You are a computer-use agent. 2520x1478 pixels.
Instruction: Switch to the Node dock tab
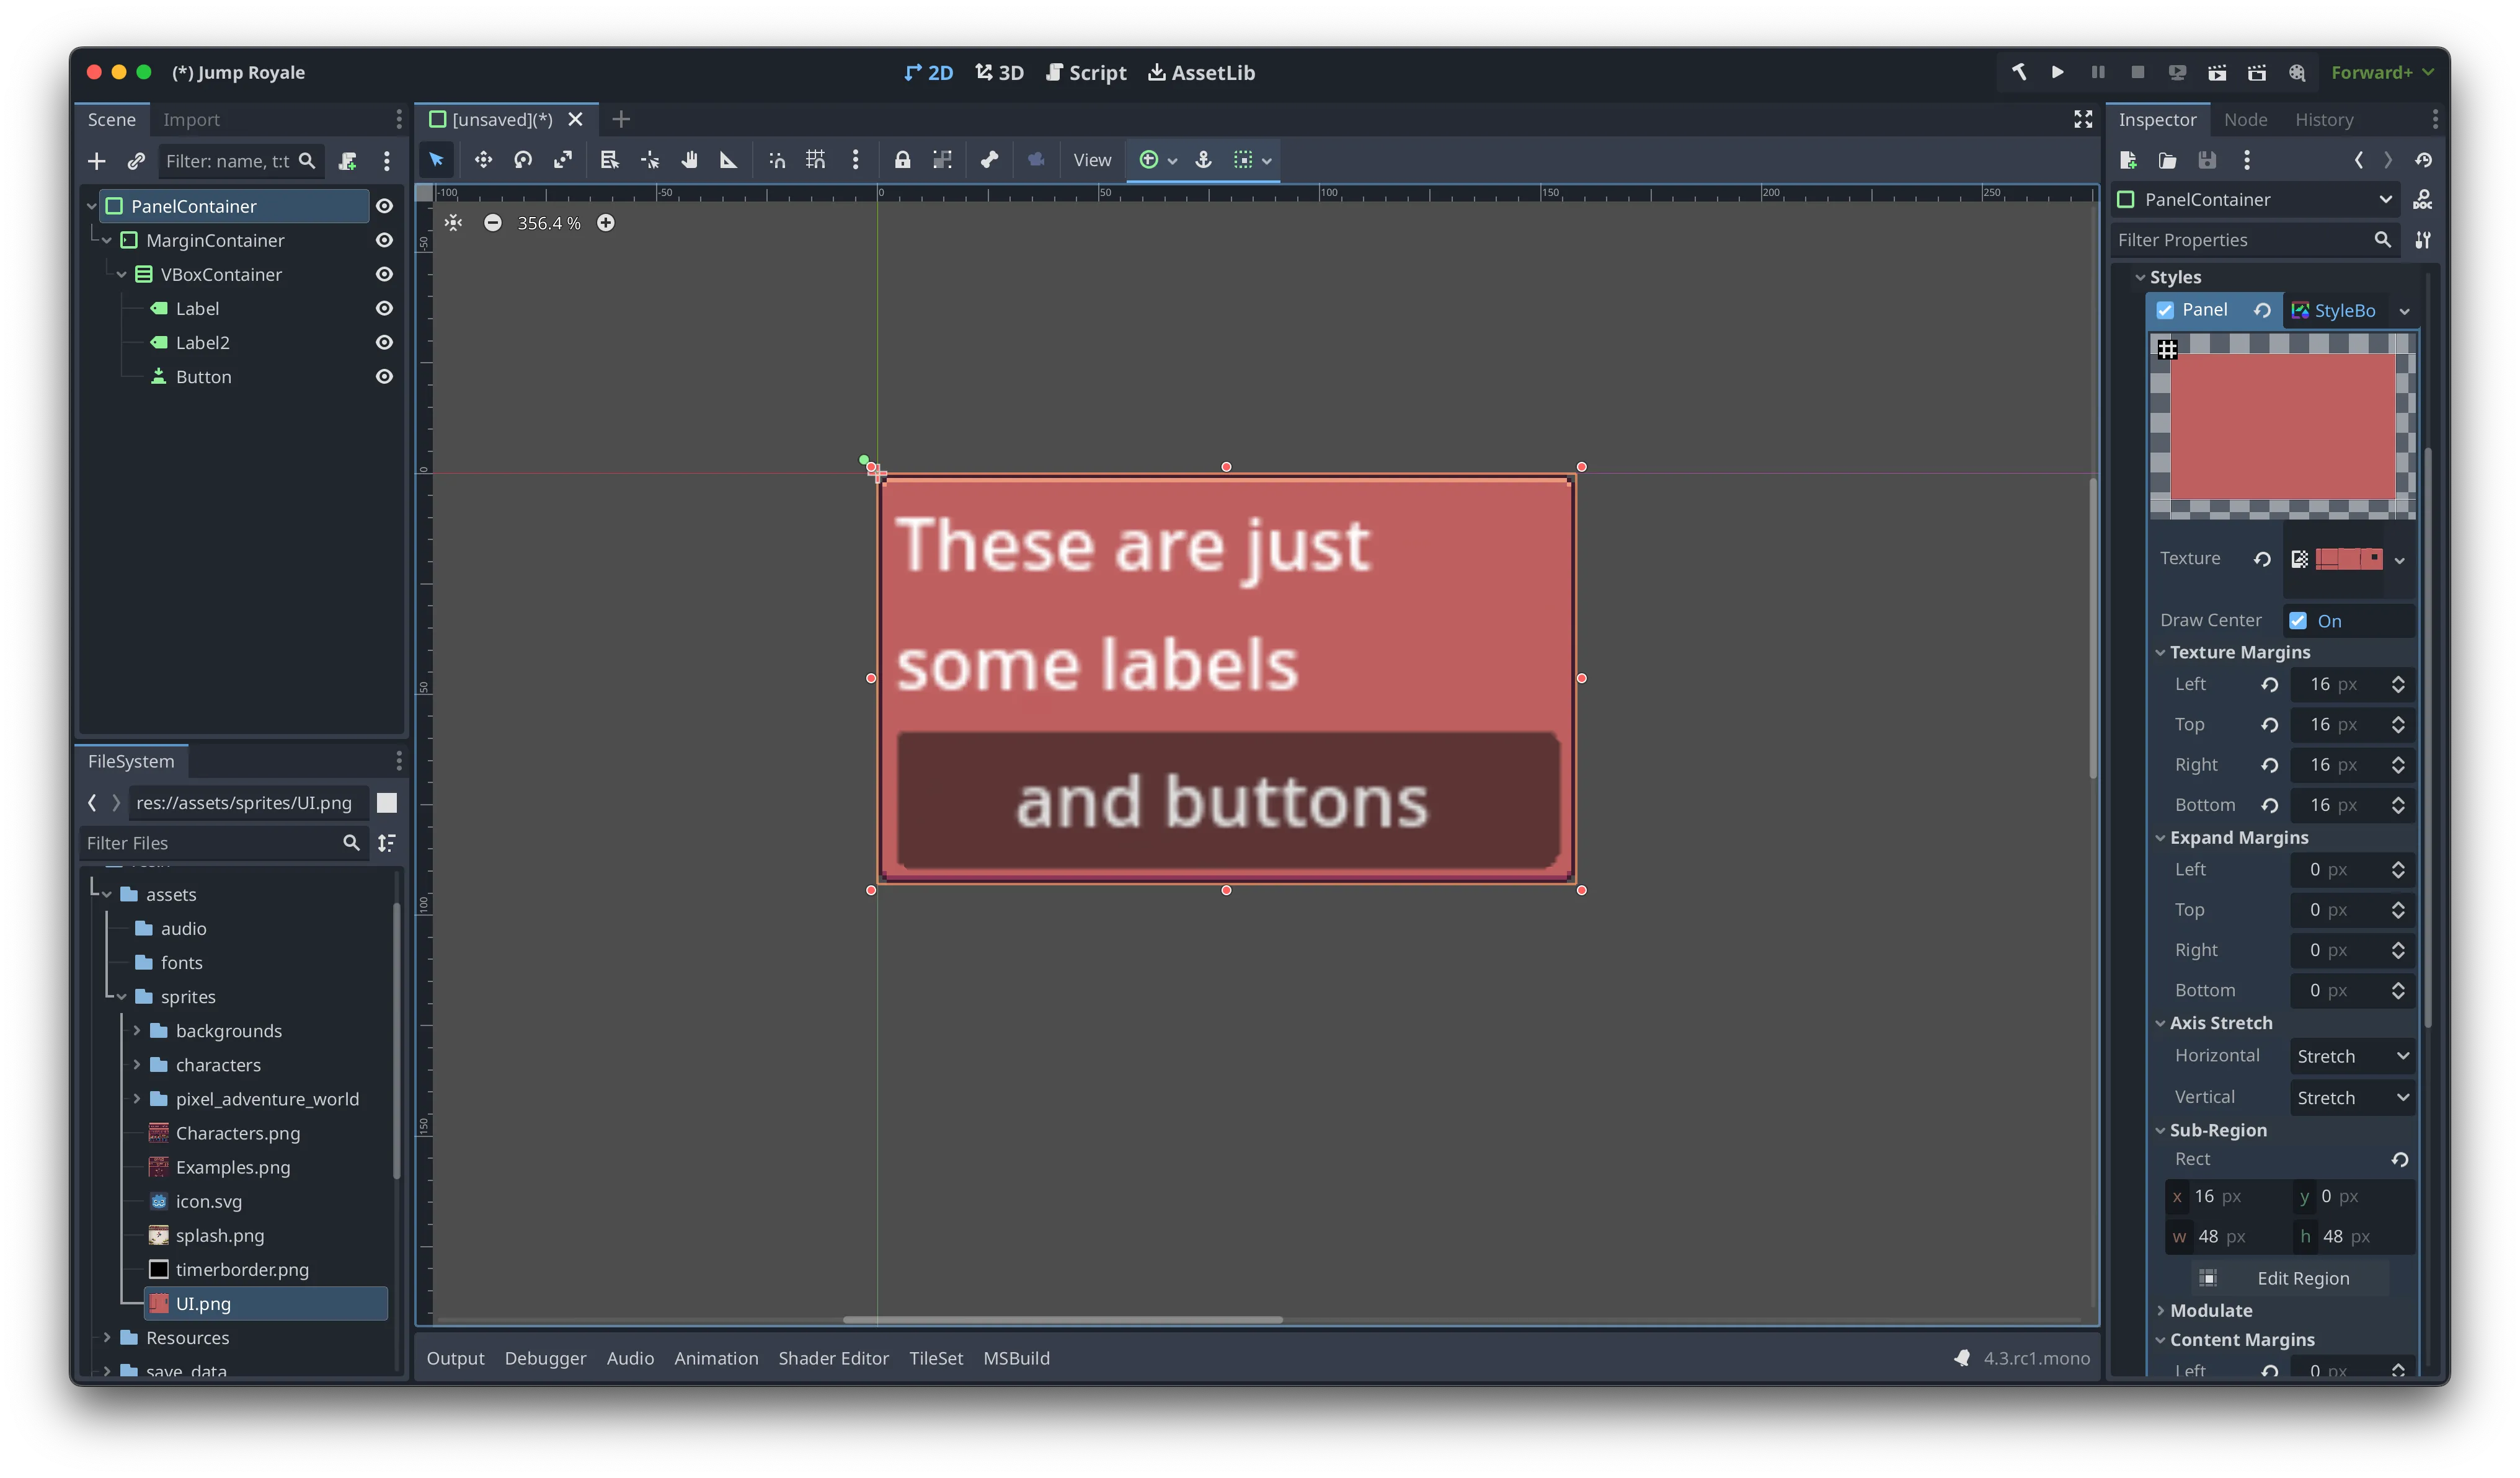coord(2246,120)
